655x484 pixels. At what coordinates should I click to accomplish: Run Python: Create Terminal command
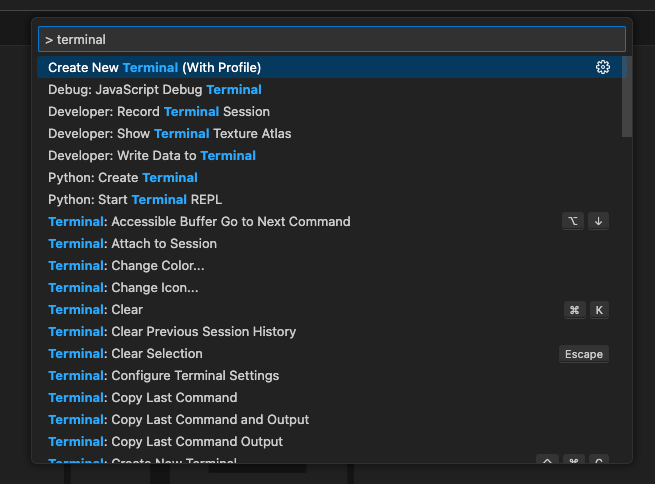pyautogui.click(x=332, y=177)
